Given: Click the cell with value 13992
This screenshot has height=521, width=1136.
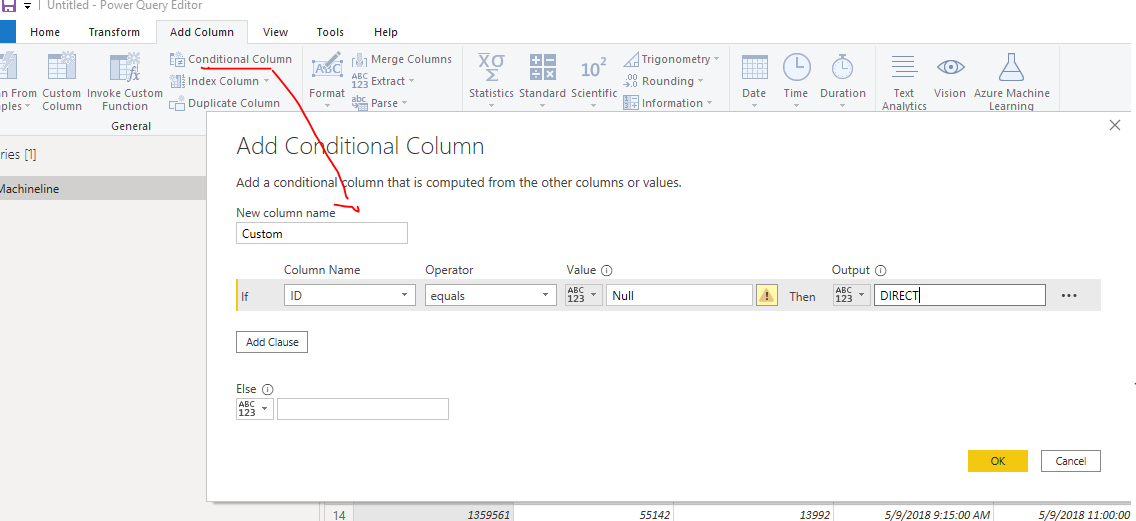Looking at the screenshot, I should [754, 514].
